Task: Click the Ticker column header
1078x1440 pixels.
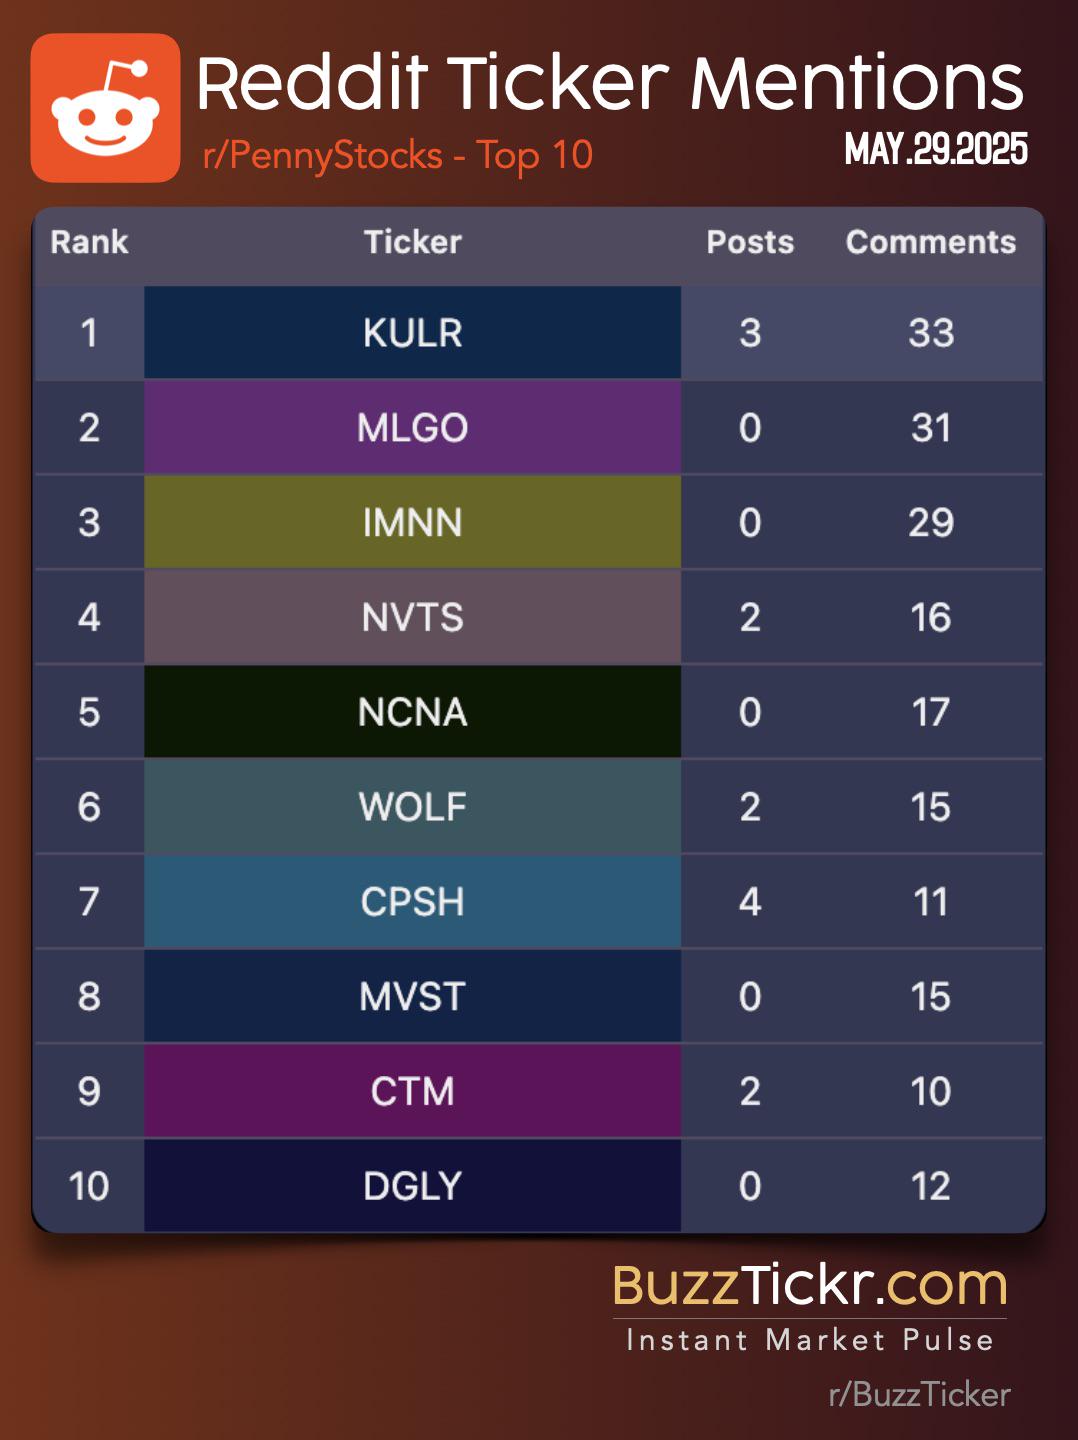Action: pos(412,242)
